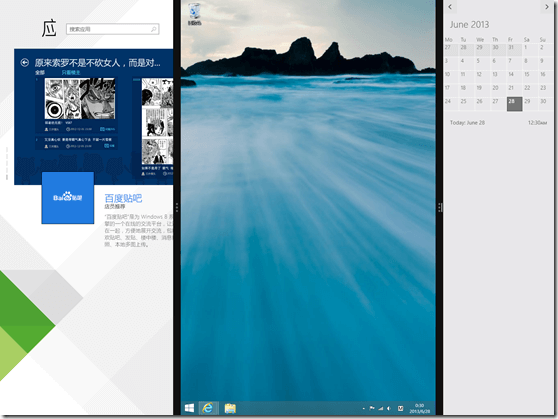Viewport: 558px width, 419px height.
Task: Select highlighted June 28 in calendar
Action: point(515,104)
